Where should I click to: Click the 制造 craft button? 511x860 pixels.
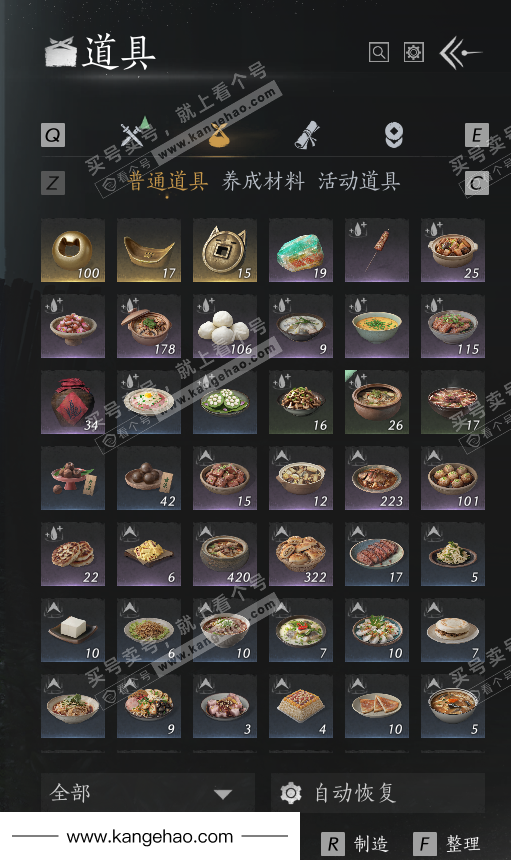tap(355, 843)
